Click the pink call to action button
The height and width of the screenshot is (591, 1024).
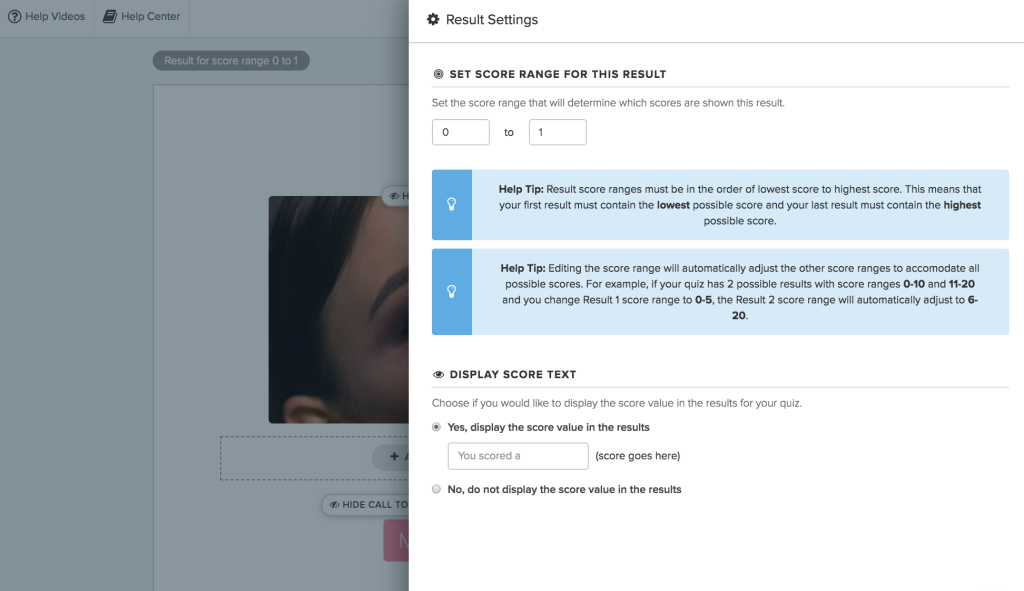coord(396,541)
